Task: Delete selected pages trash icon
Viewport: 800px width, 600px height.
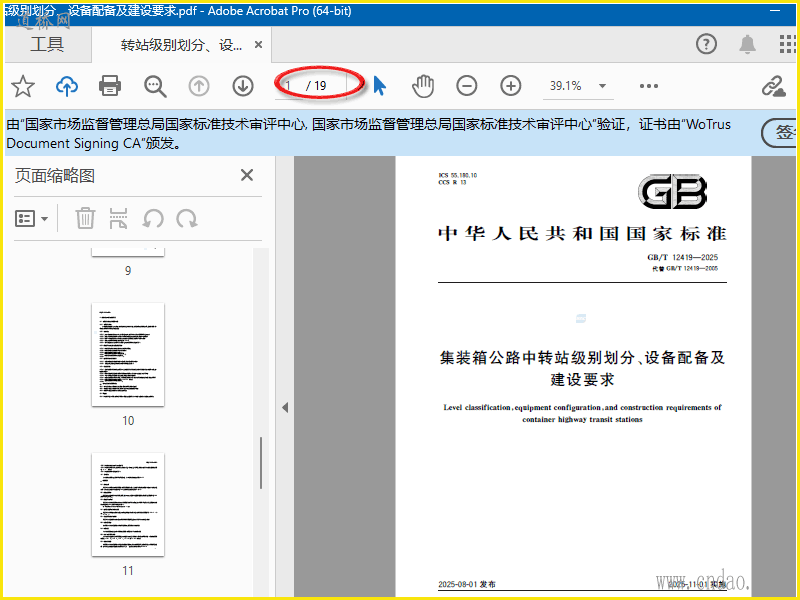Action: 85,218
